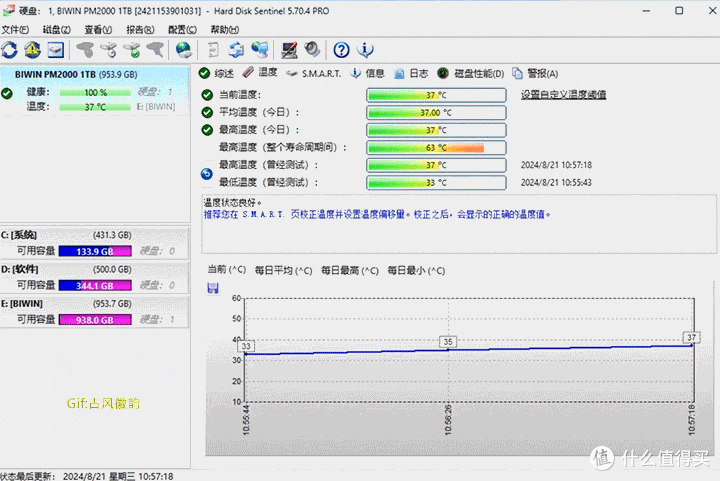Select the D: [软件] partition entry
720x481 pixels.
[94, 277]
